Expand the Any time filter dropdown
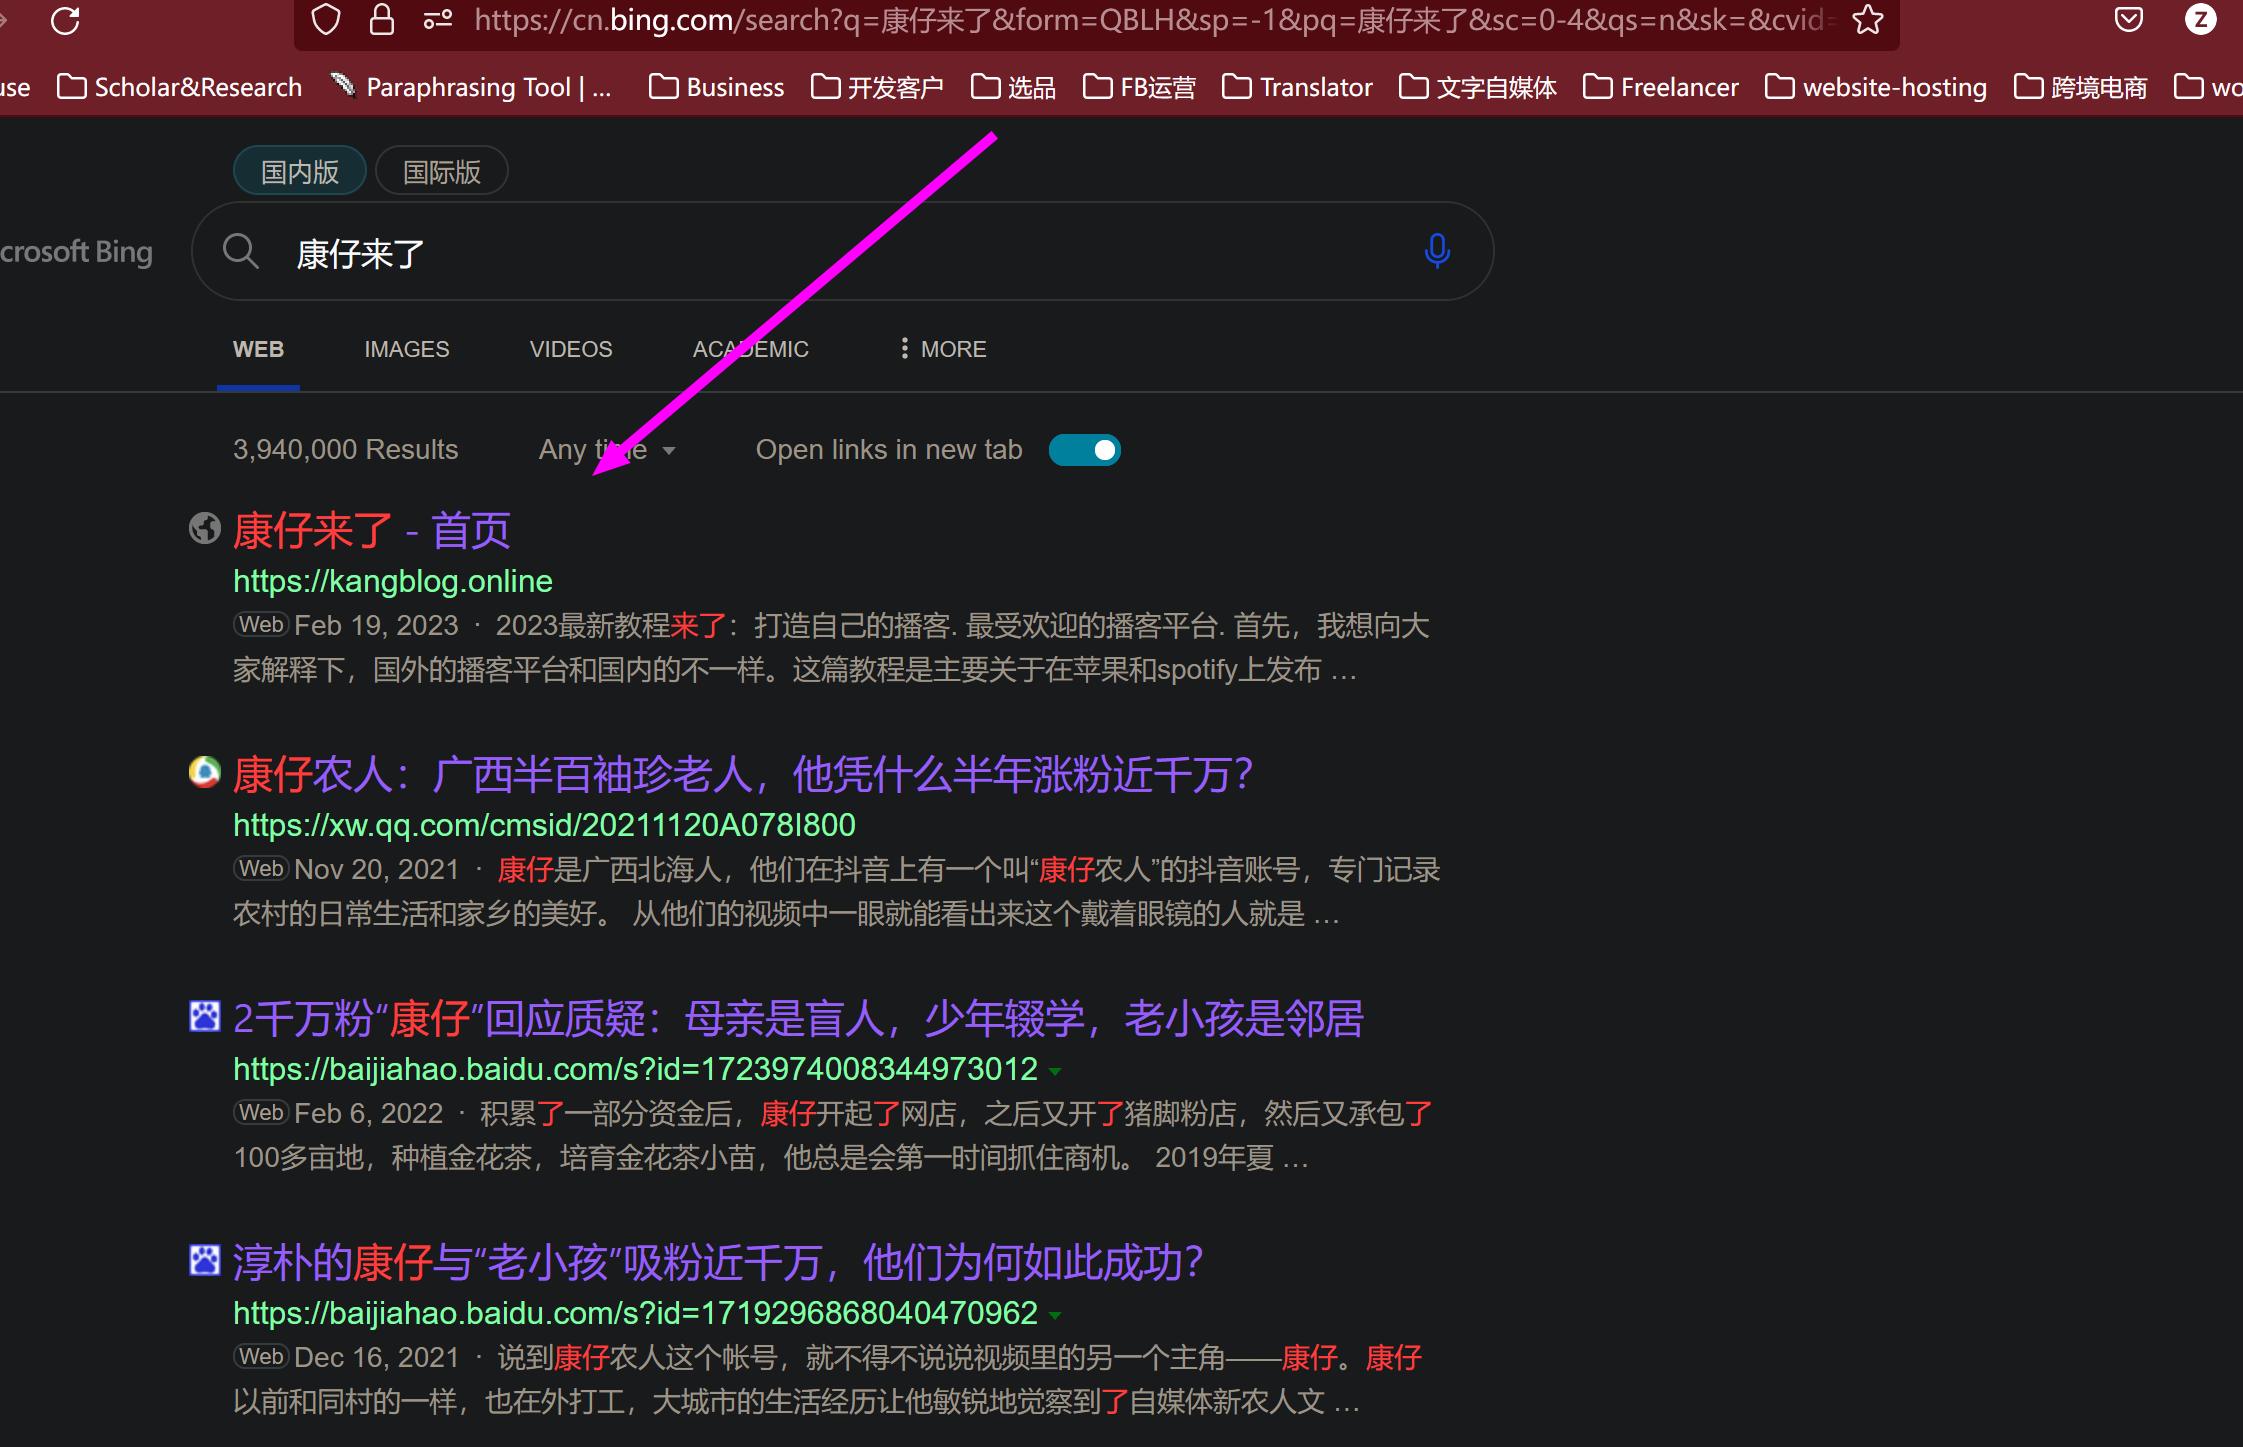 coord(607,450)
